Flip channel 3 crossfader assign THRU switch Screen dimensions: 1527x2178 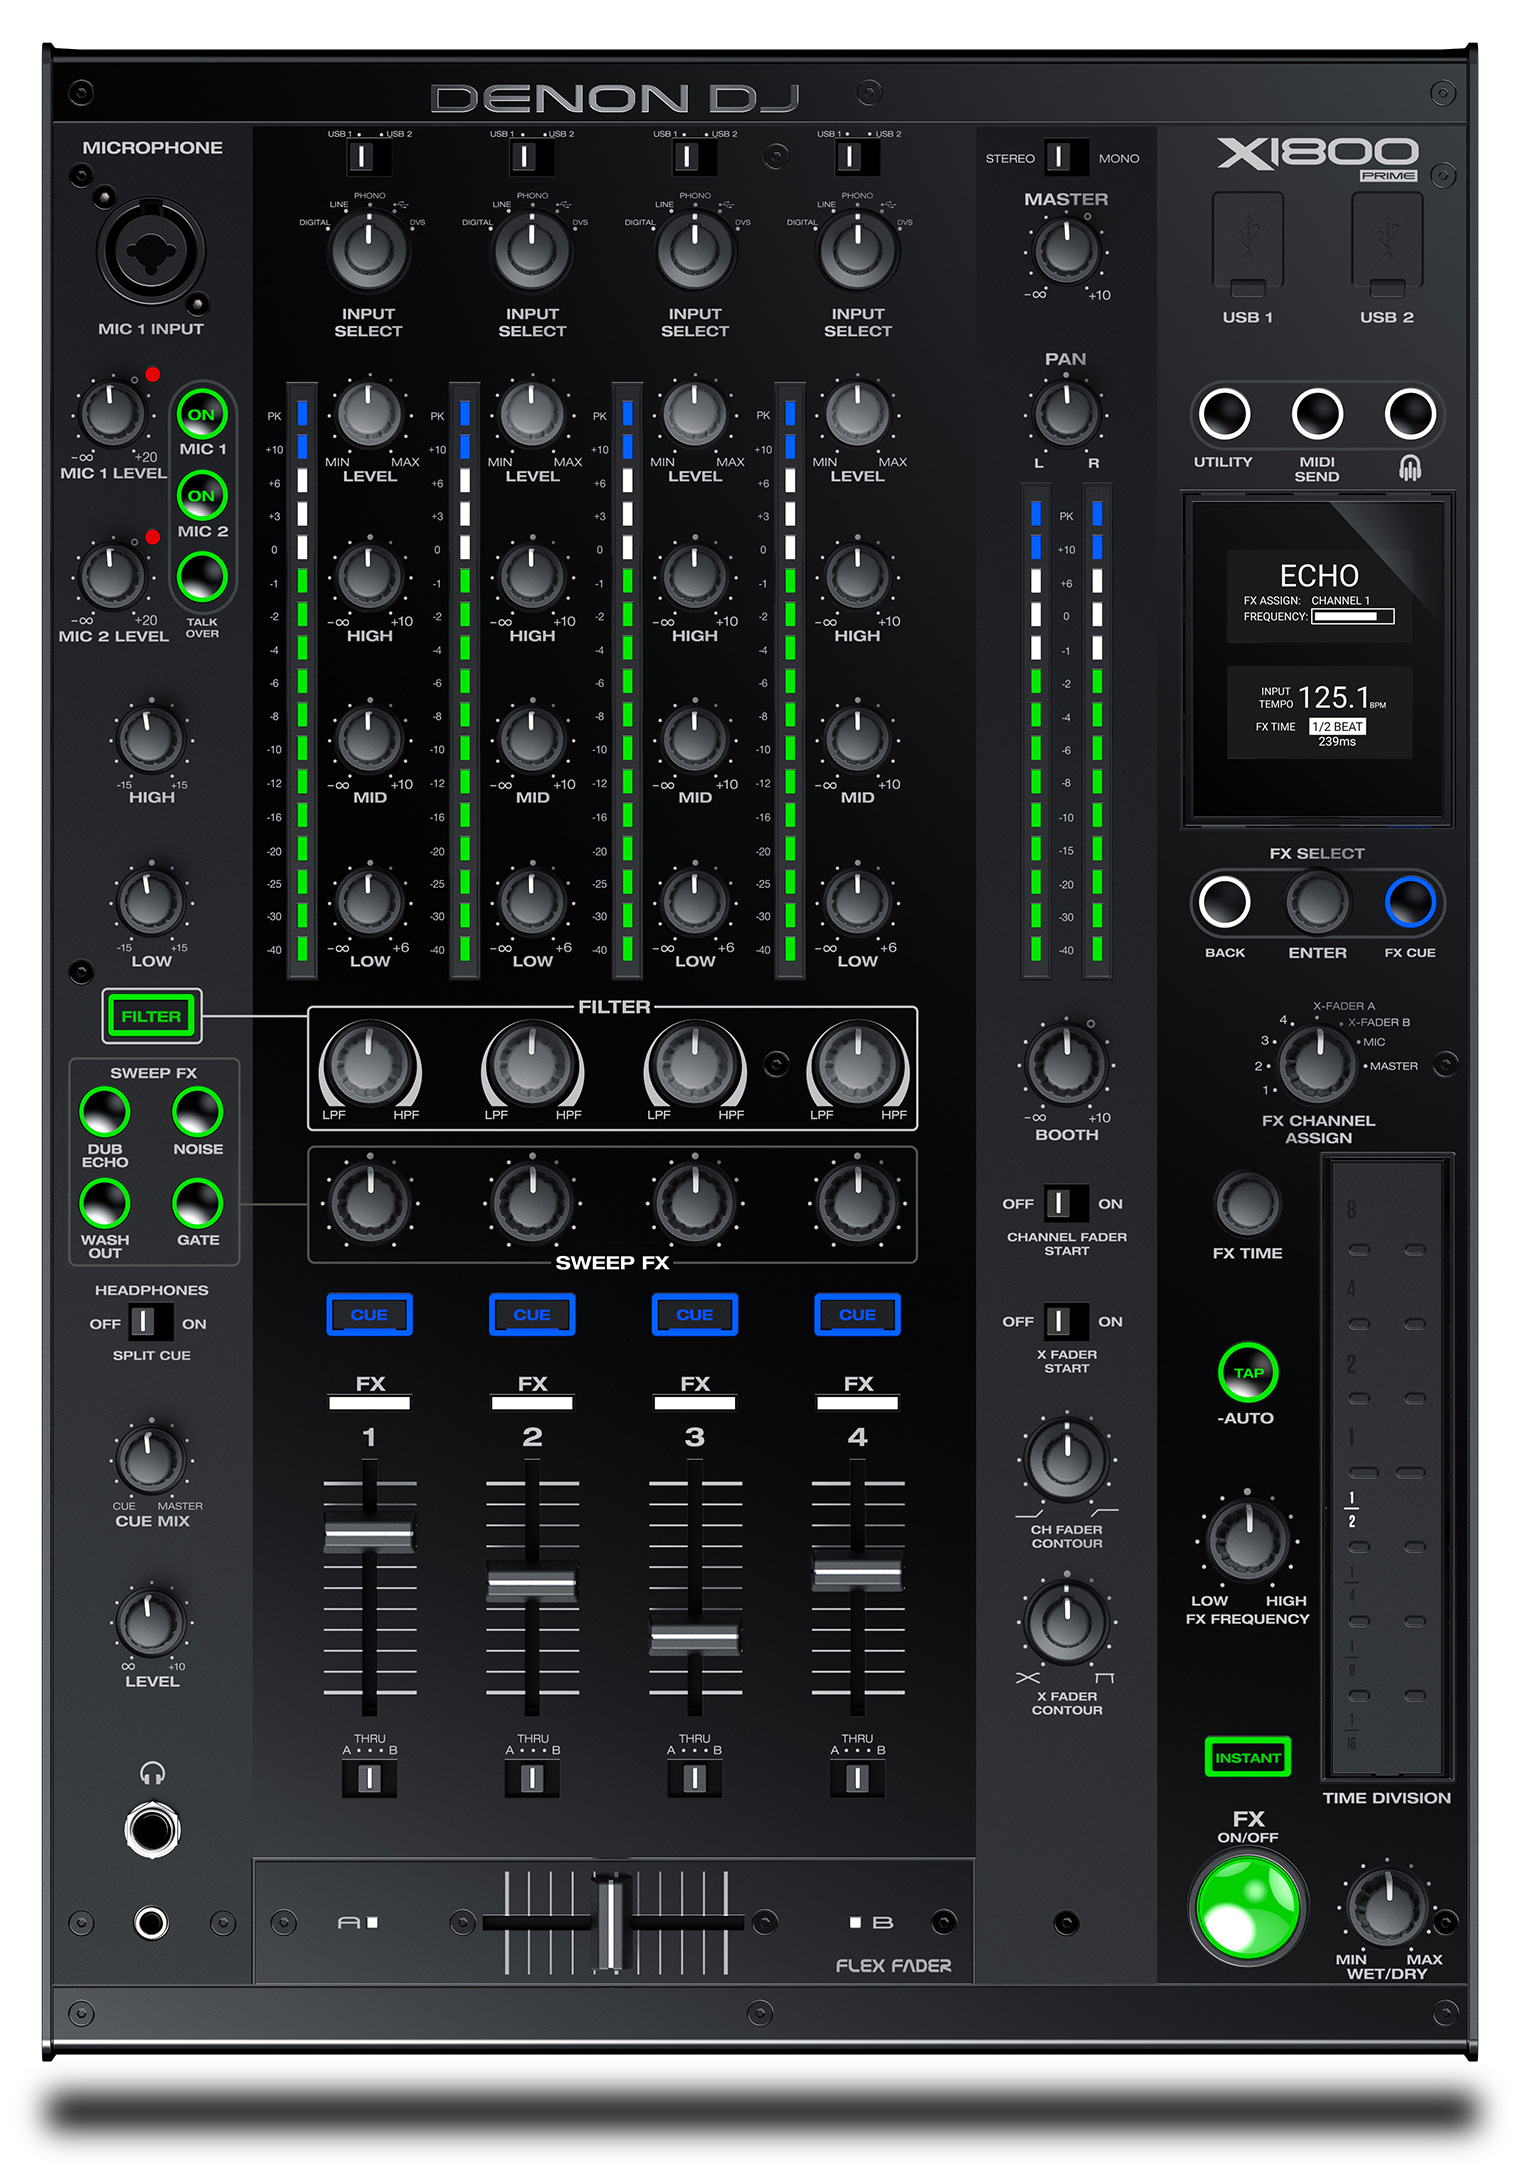(x=695, y=1779)
